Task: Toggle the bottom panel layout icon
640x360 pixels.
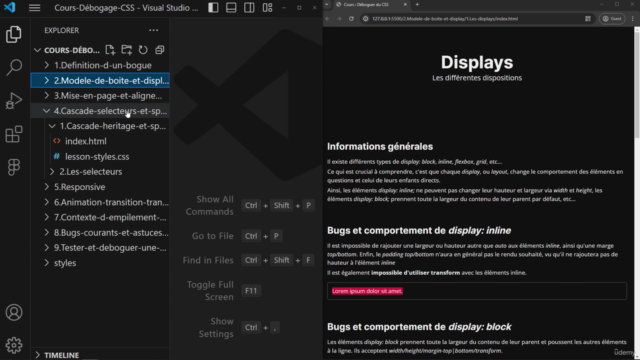Action: tap(231, 8)
